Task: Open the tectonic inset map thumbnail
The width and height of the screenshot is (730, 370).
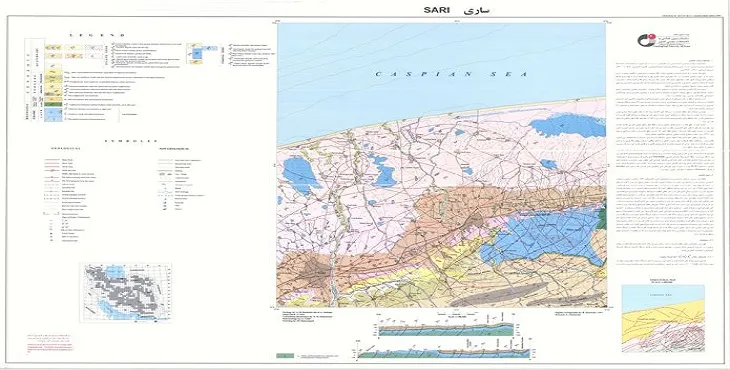Action: coord(663,318)
